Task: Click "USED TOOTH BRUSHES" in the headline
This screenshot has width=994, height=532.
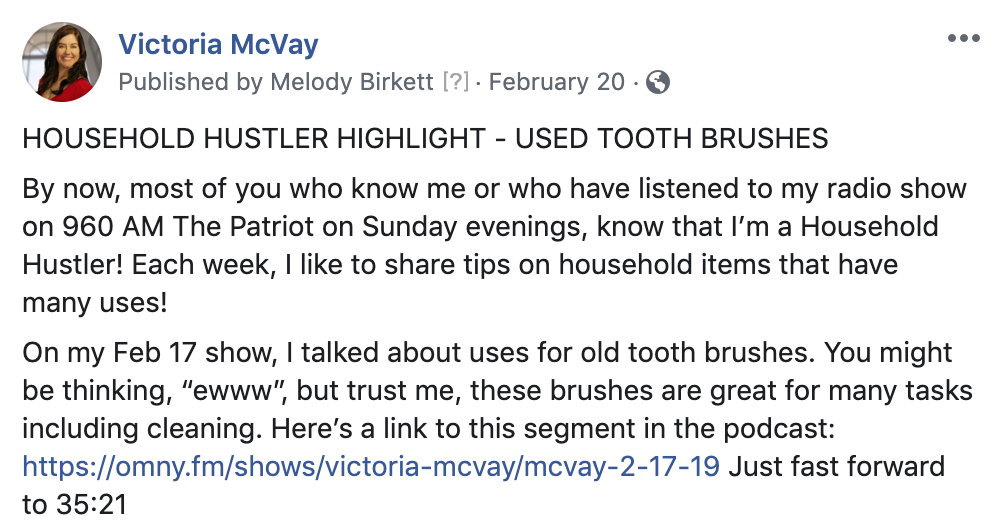Action: coord(671,138)
